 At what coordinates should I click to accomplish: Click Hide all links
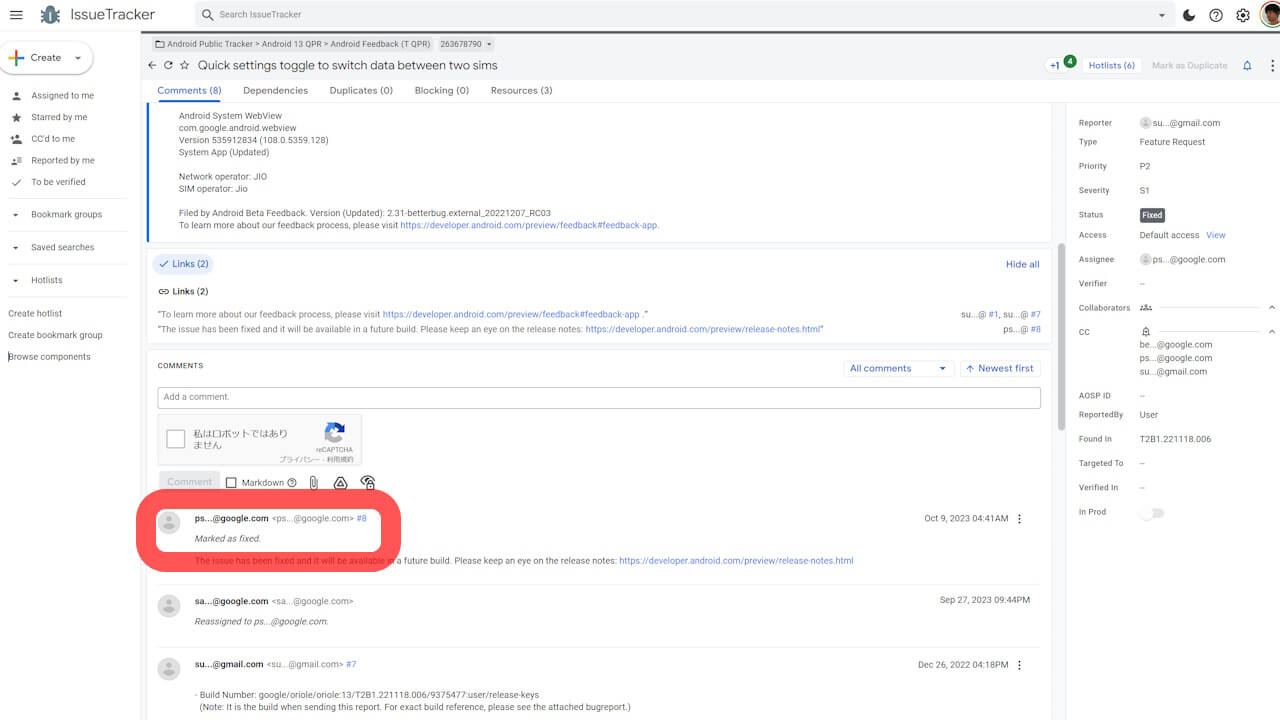point(1022,265)
